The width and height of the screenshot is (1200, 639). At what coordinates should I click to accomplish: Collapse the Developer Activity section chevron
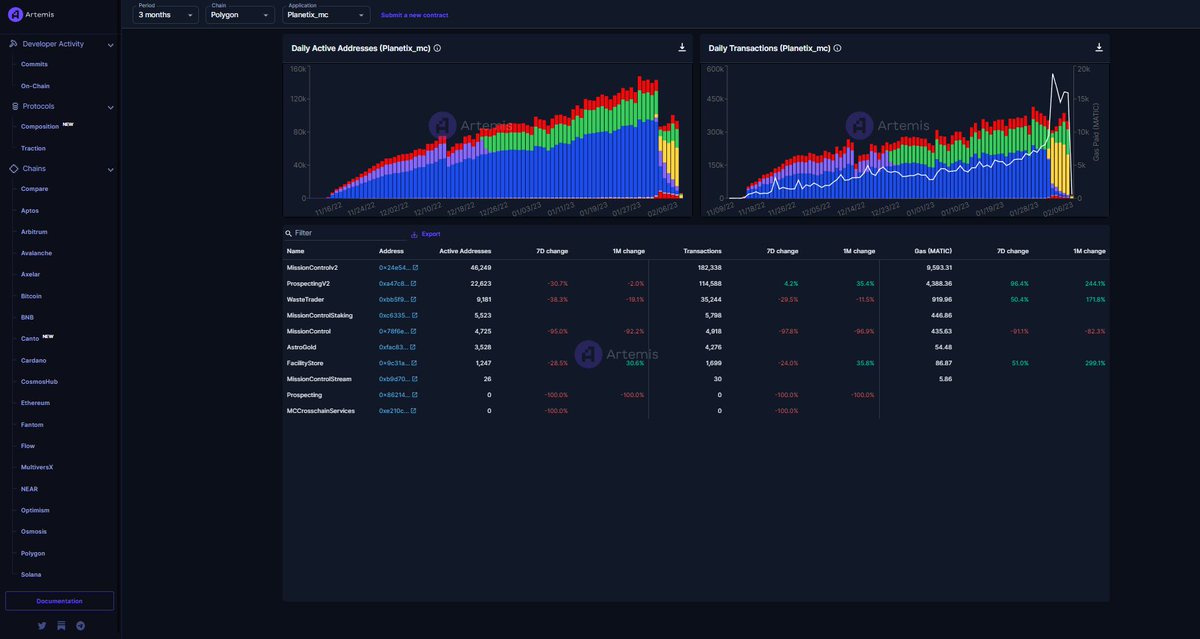point(110,43)
